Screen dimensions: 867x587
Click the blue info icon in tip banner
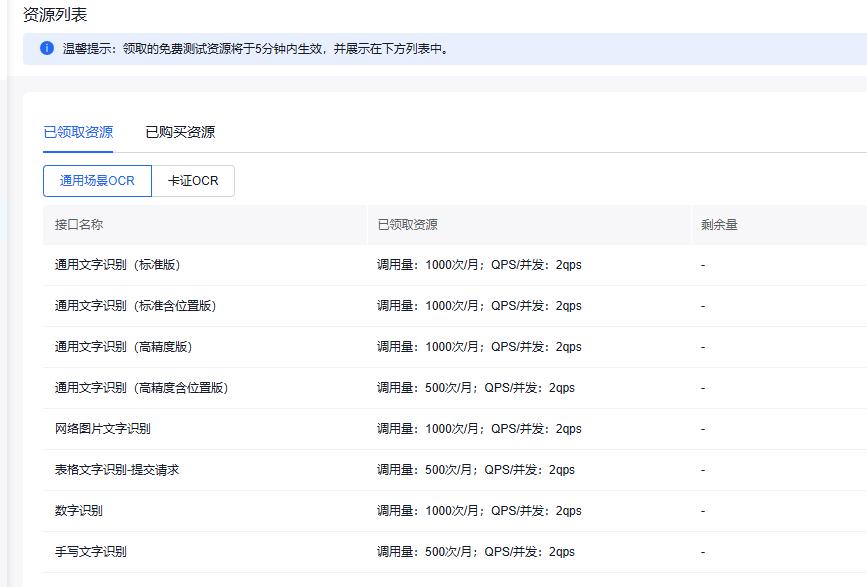pos(47,49)
